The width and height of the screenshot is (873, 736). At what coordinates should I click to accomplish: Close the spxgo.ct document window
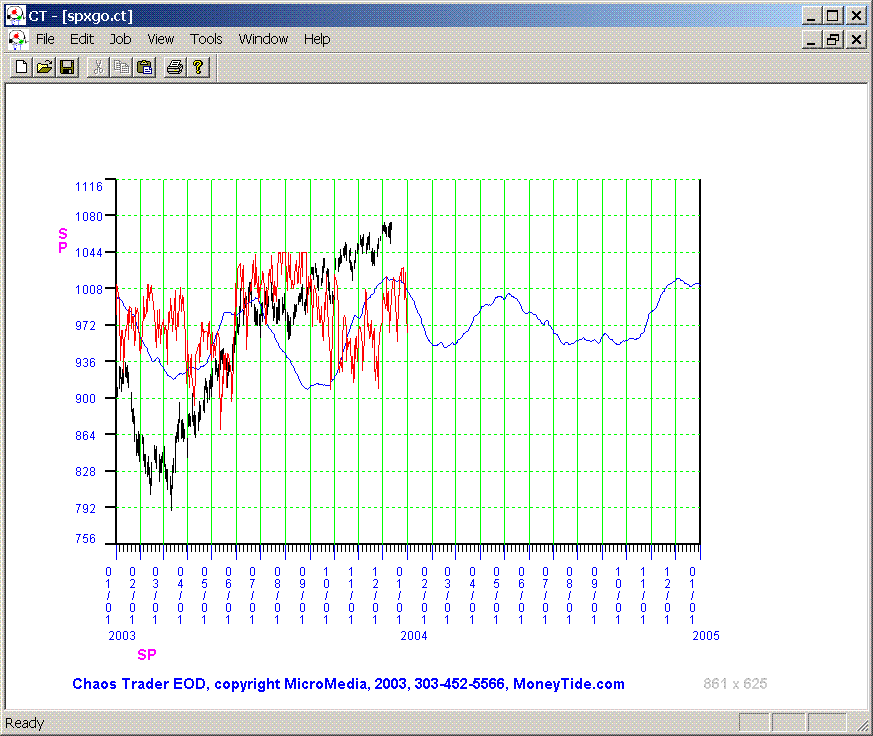pos(856,40)
